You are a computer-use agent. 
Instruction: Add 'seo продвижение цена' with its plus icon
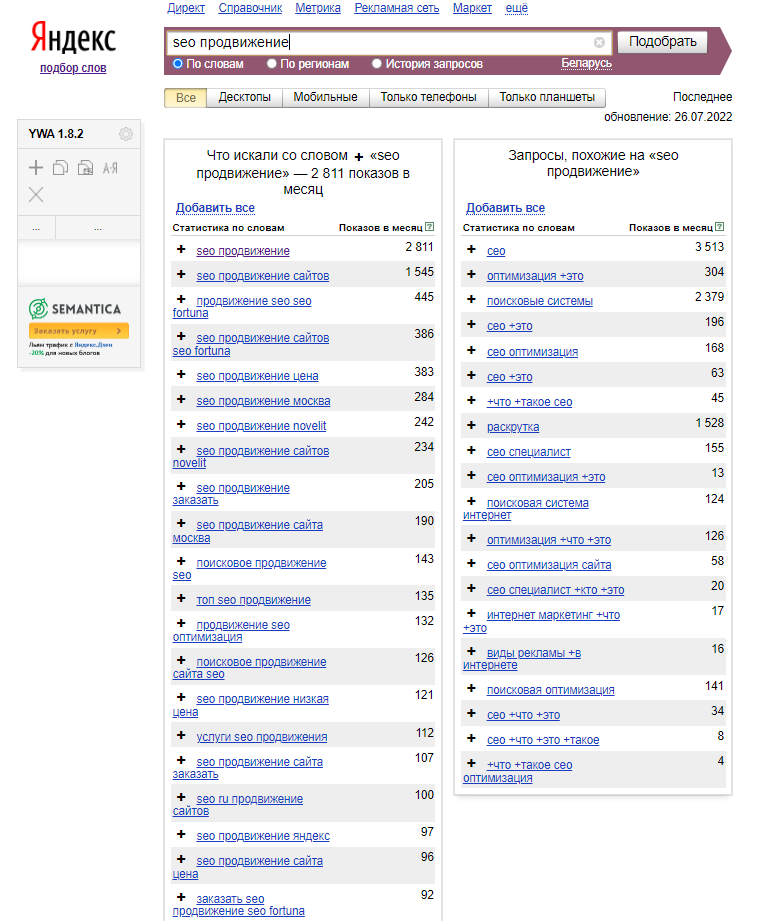coord(181,375)
